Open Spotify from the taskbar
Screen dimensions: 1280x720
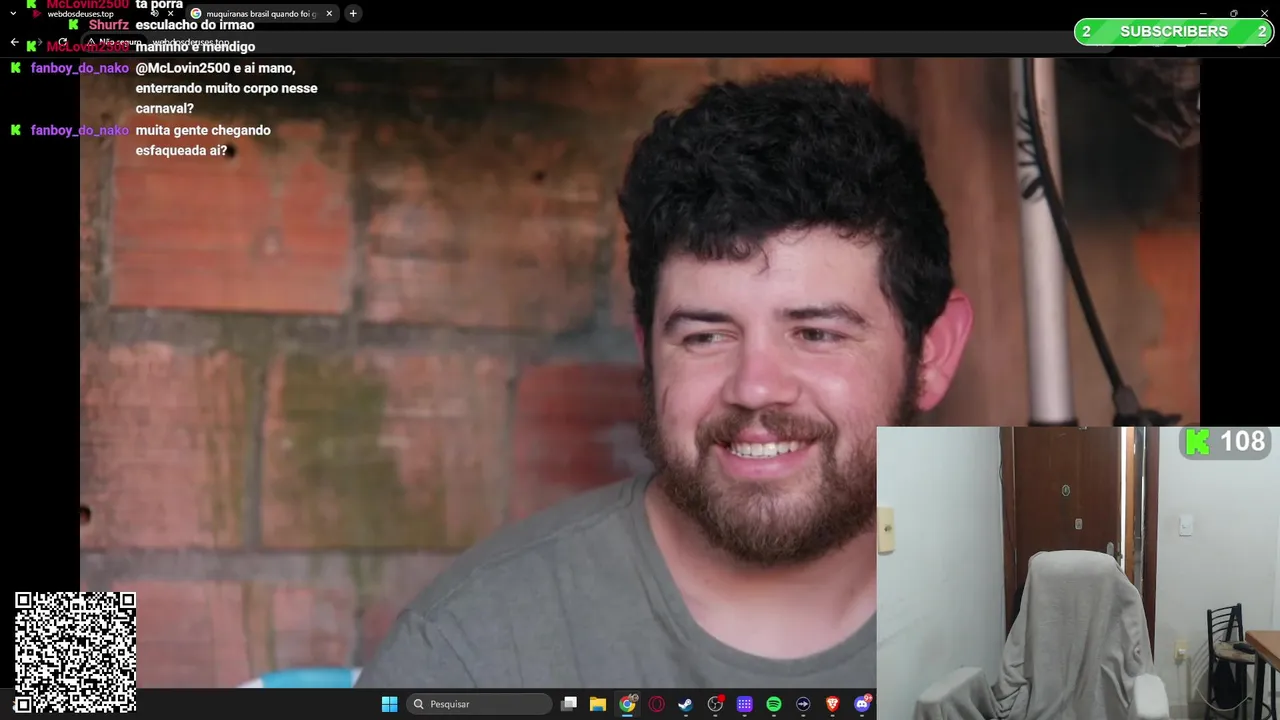(774, 704)
